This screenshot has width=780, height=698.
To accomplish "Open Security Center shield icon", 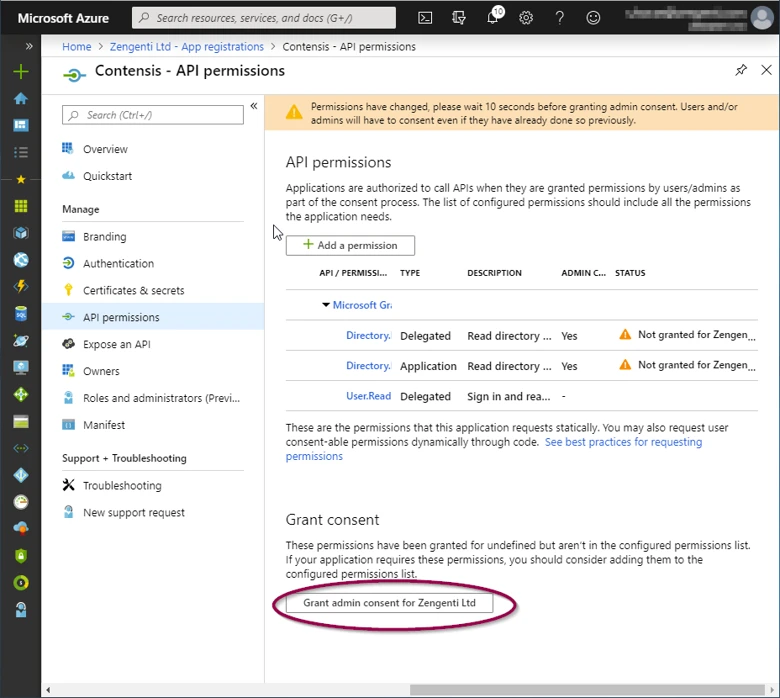I will [21, 556].
